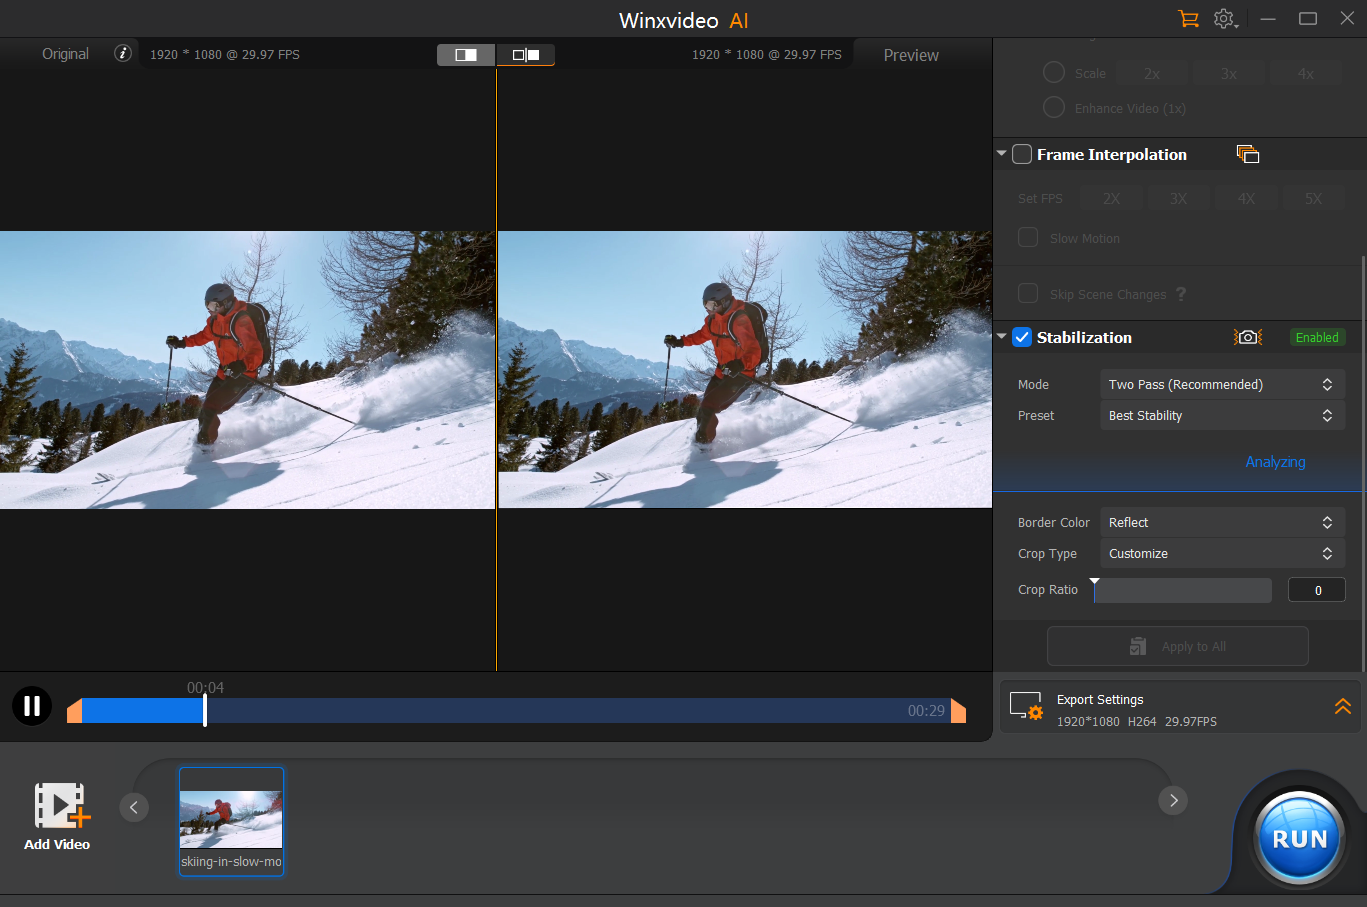This screenshot has width=1367, height=907.
Task: Uncheck the Stabilization checkbox
Action: tap(1022, 338)
